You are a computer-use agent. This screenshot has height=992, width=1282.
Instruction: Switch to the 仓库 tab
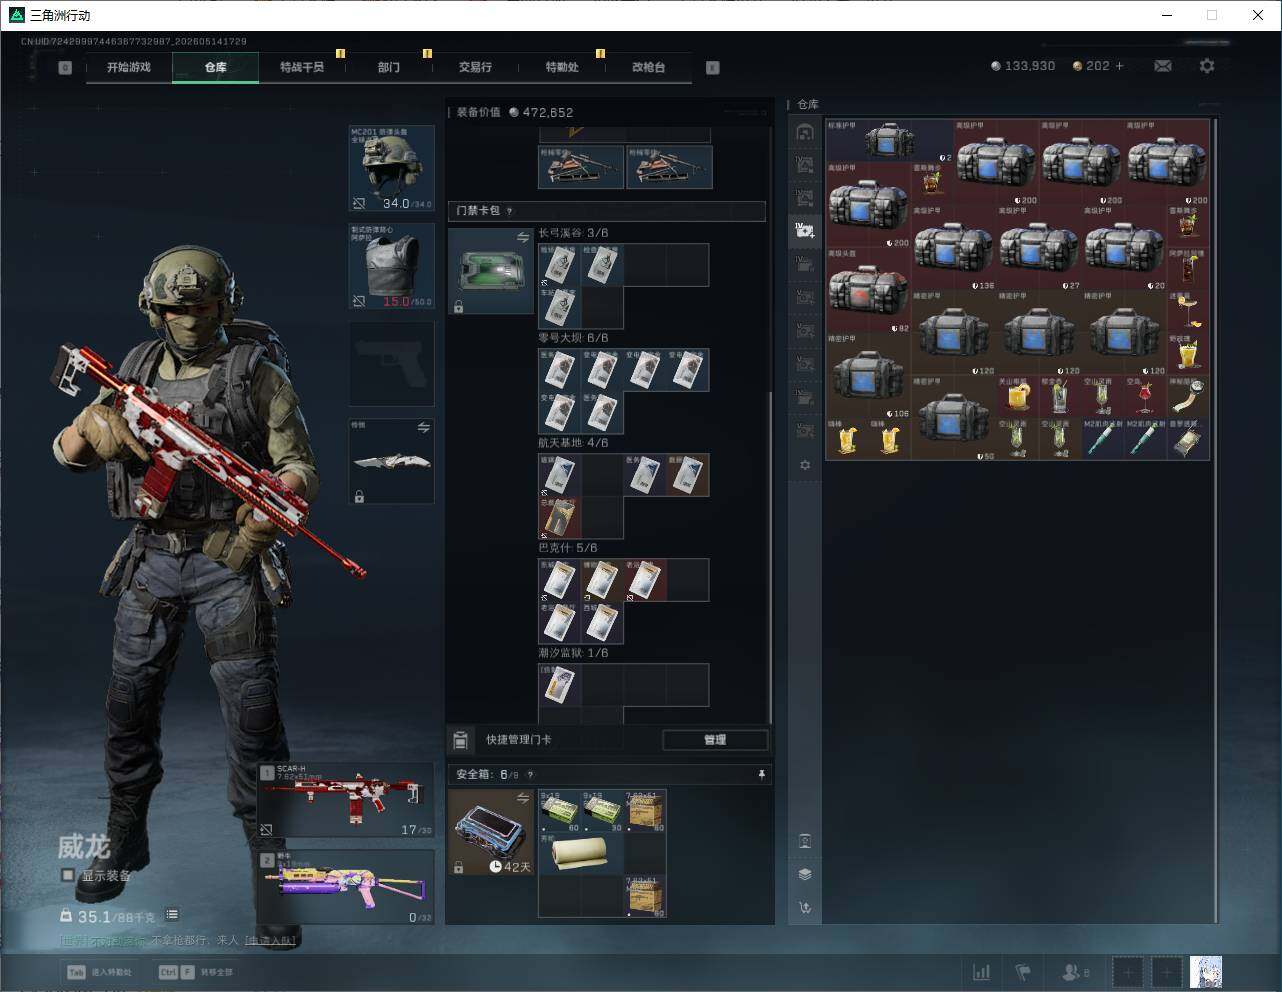216,67
